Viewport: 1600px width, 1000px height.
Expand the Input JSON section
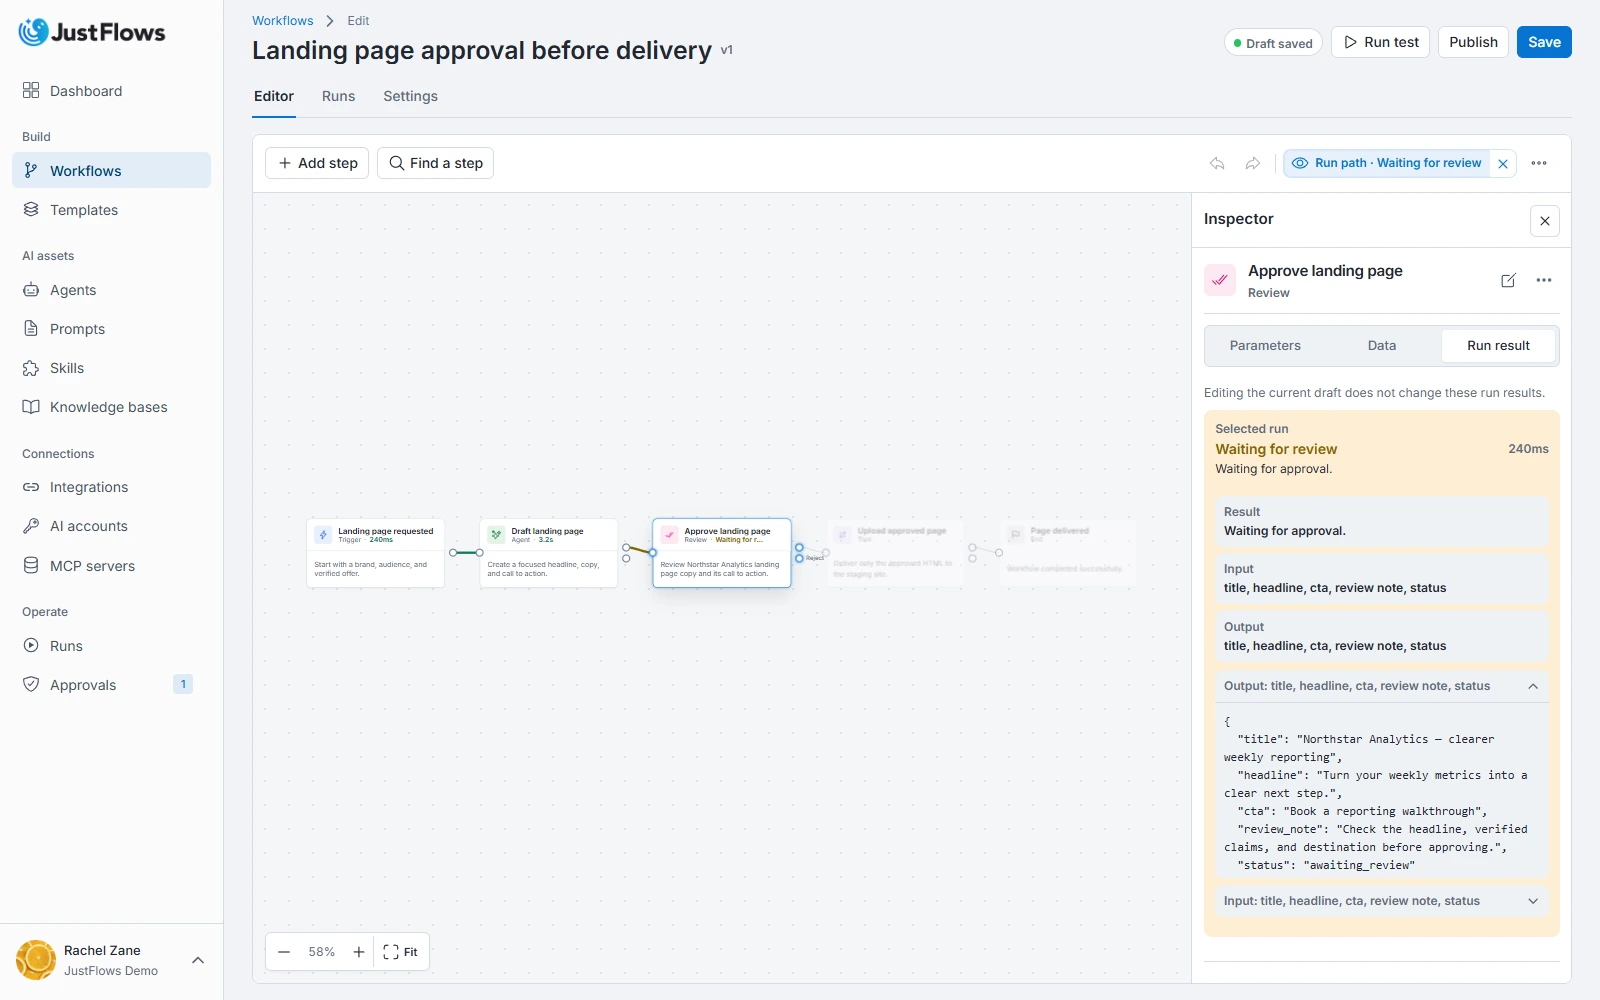point(1381,901)
